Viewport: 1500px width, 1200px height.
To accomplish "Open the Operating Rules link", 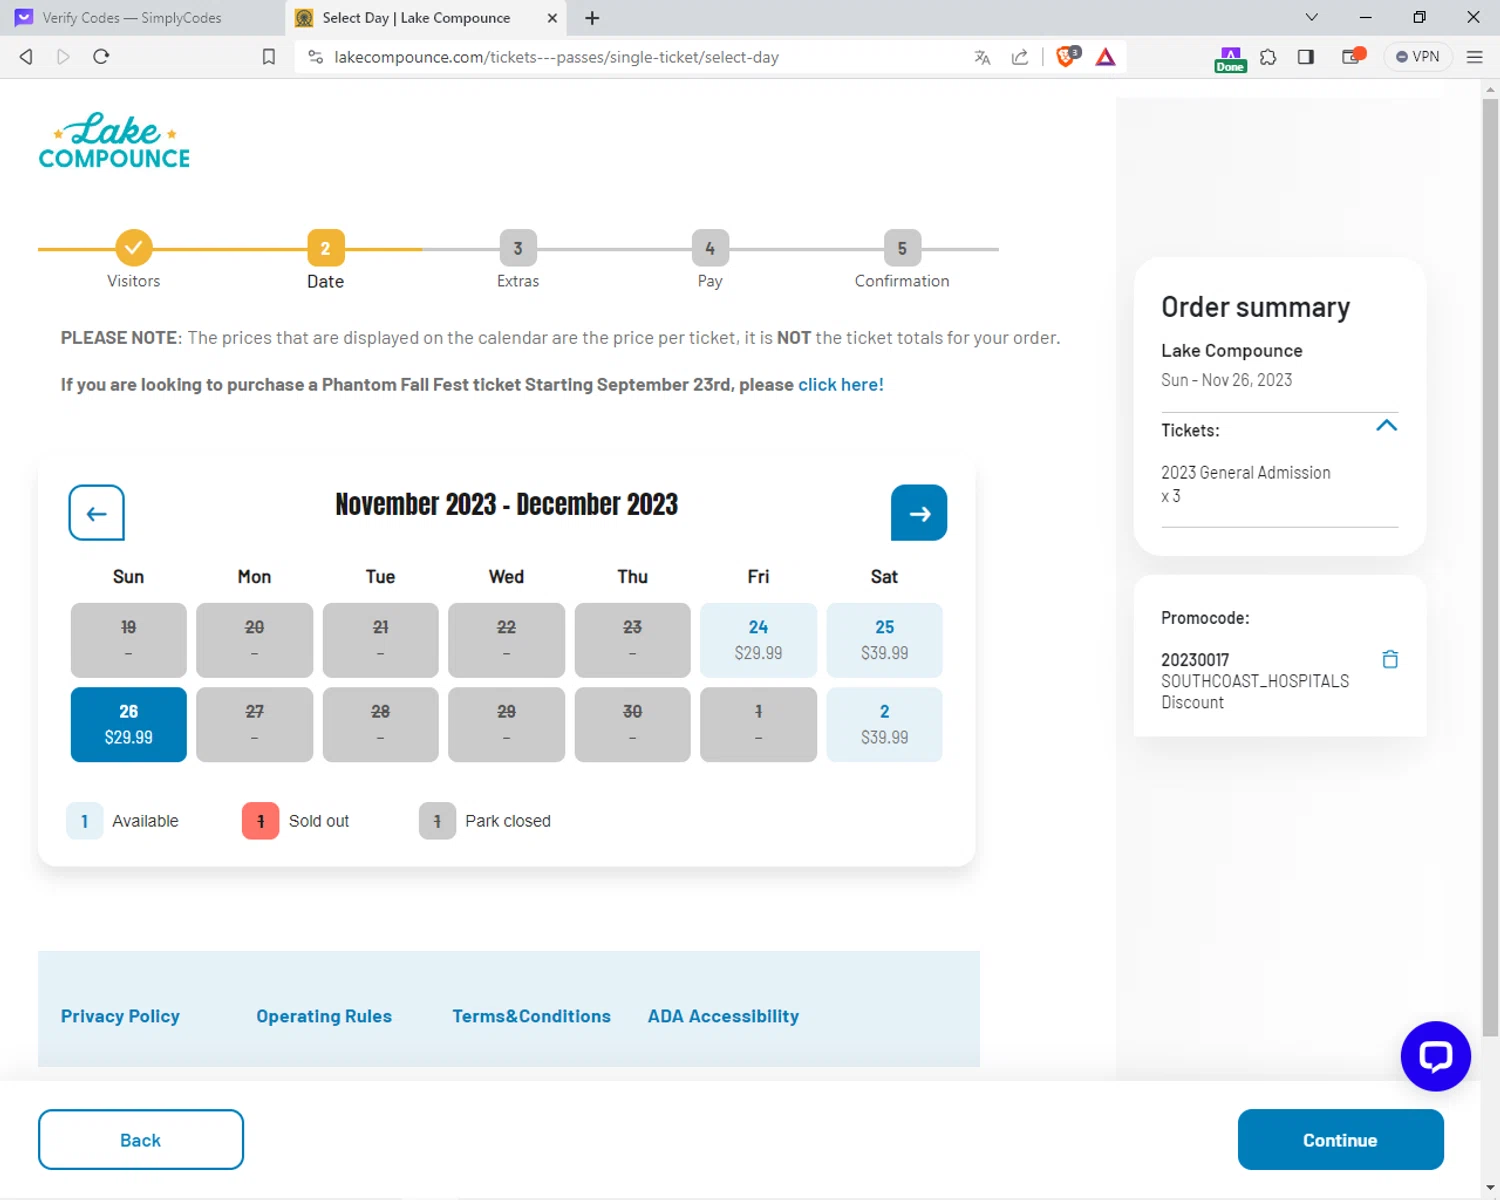I will pos(324,1016).
